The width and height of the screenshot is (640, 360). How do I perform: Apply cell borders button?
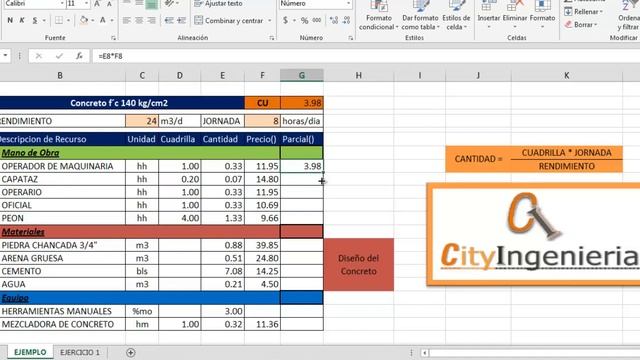pyautogui.click(x=59, y=20)
